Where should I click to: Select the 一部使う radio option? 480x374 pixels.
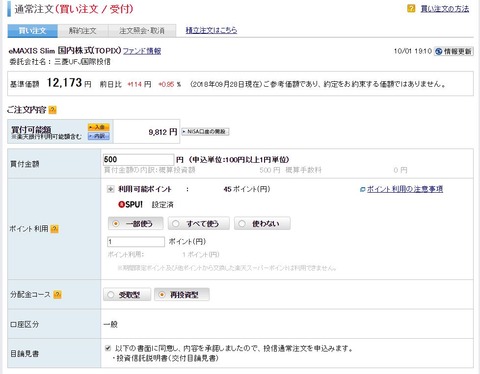tap(136, 224)
